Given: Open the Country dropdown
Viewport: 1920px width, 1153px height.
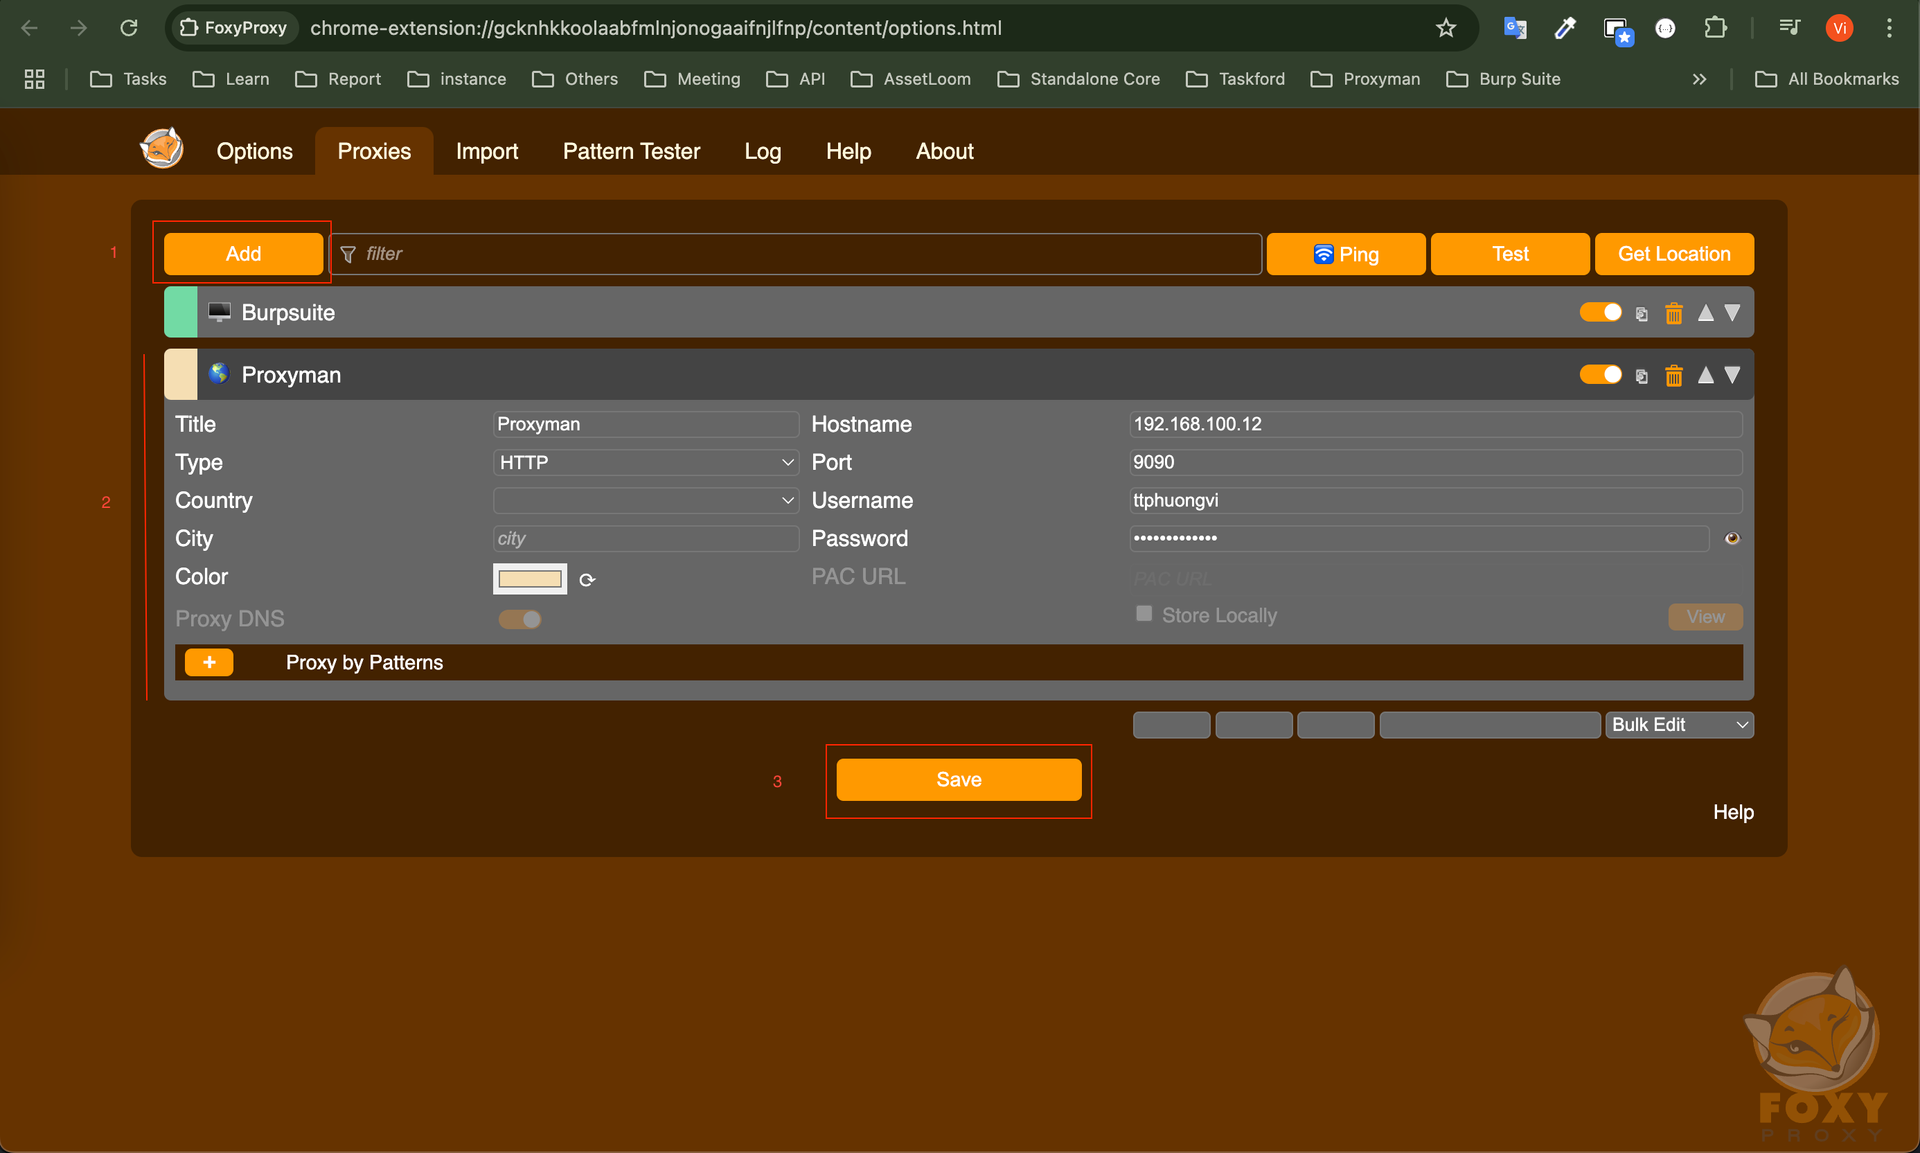Looking at the screenshot, I should tap(646, 500).
